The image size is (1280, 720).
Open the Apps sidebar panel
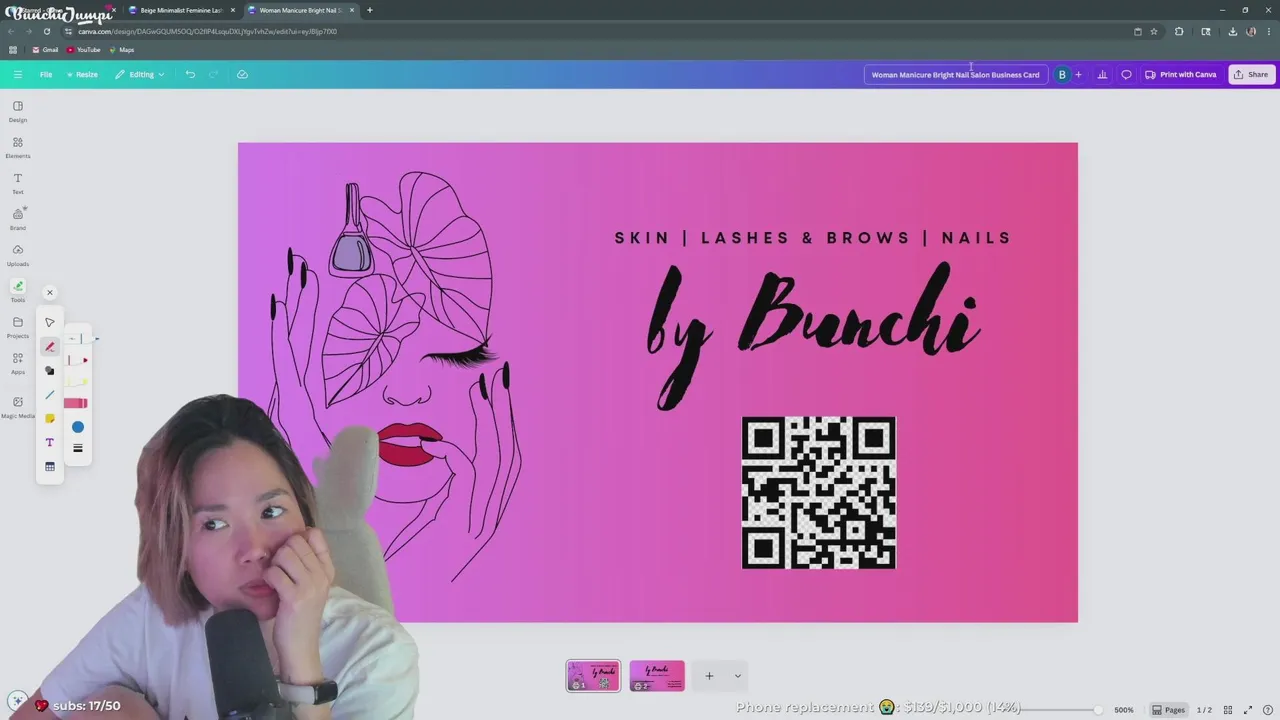click(x=18, y=363)
